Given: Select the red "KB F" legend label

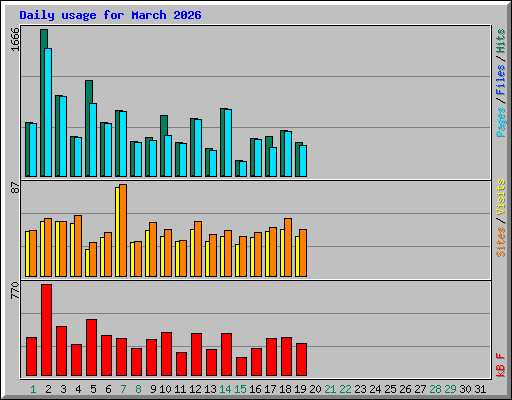Looking at the screenshot, I should 501,365.
